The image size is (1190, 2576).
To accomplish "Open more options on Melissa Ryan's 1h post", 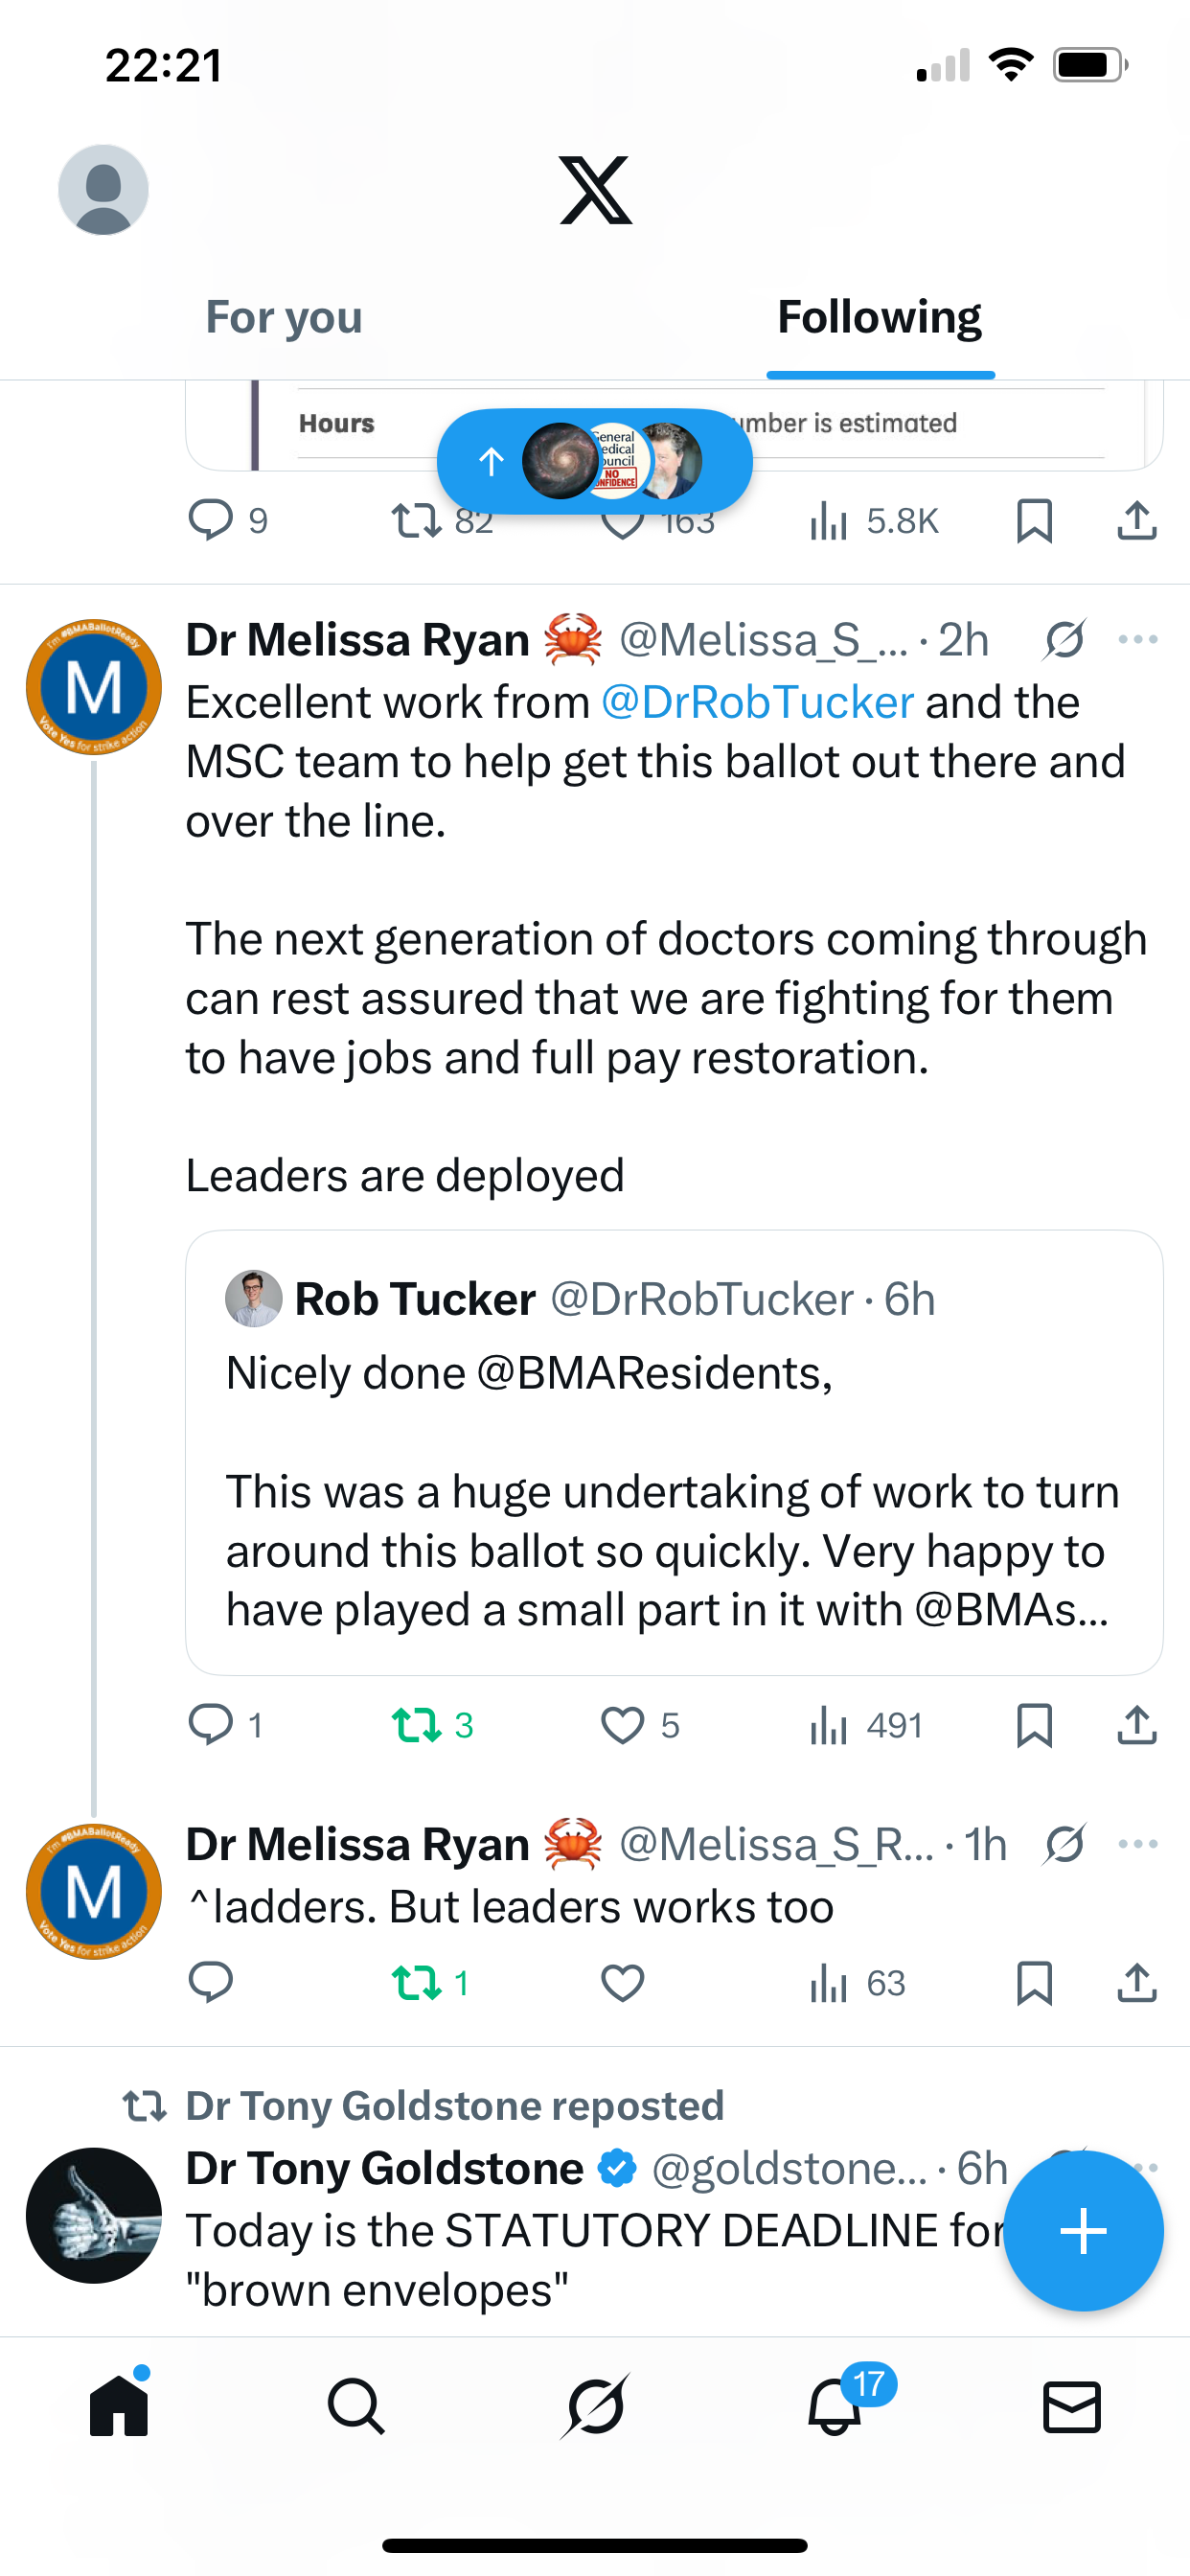I will click(x=1138, y=1843).
